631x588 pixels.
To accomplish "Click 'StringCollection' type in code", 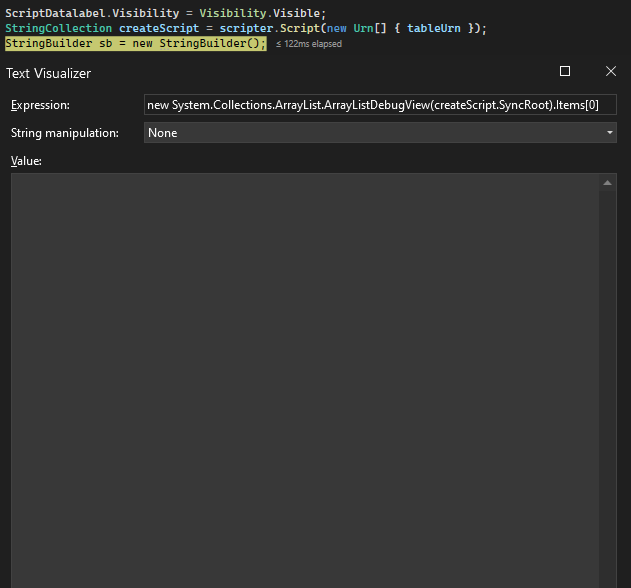I will (x=58, y=28).
